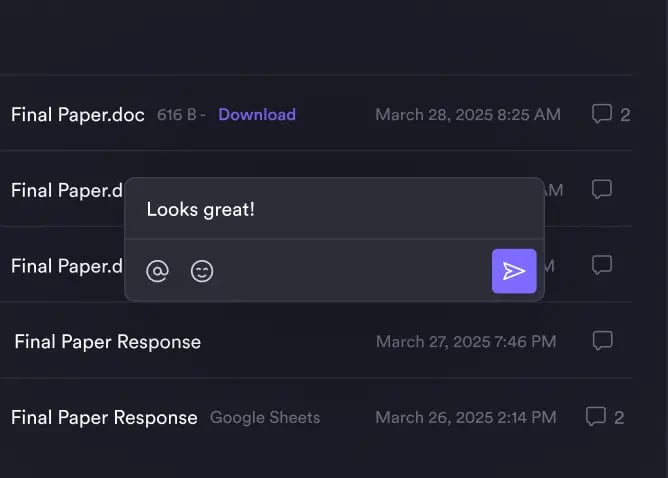Open the emoji picker in comment box
668x478 pixels.
click(202, 271)
